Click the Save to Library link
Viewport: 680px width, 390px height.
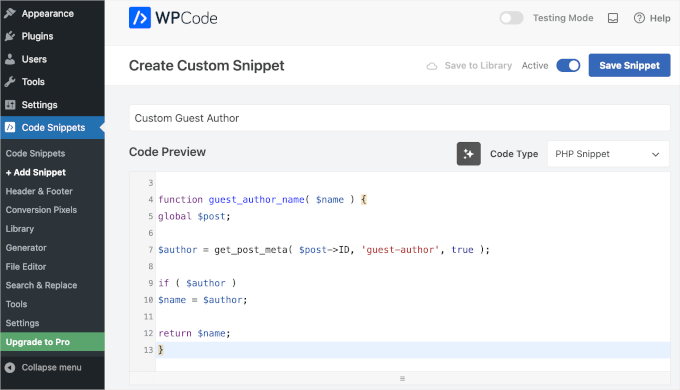(478, 66)
